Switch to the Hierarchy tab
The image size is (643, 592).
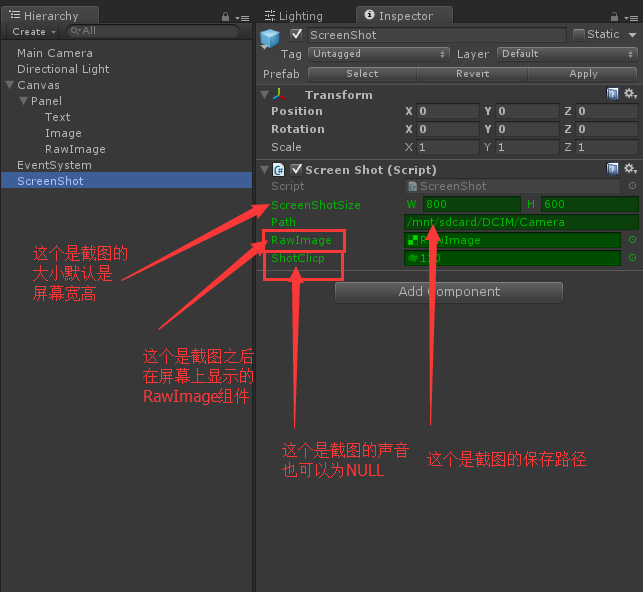49,16
